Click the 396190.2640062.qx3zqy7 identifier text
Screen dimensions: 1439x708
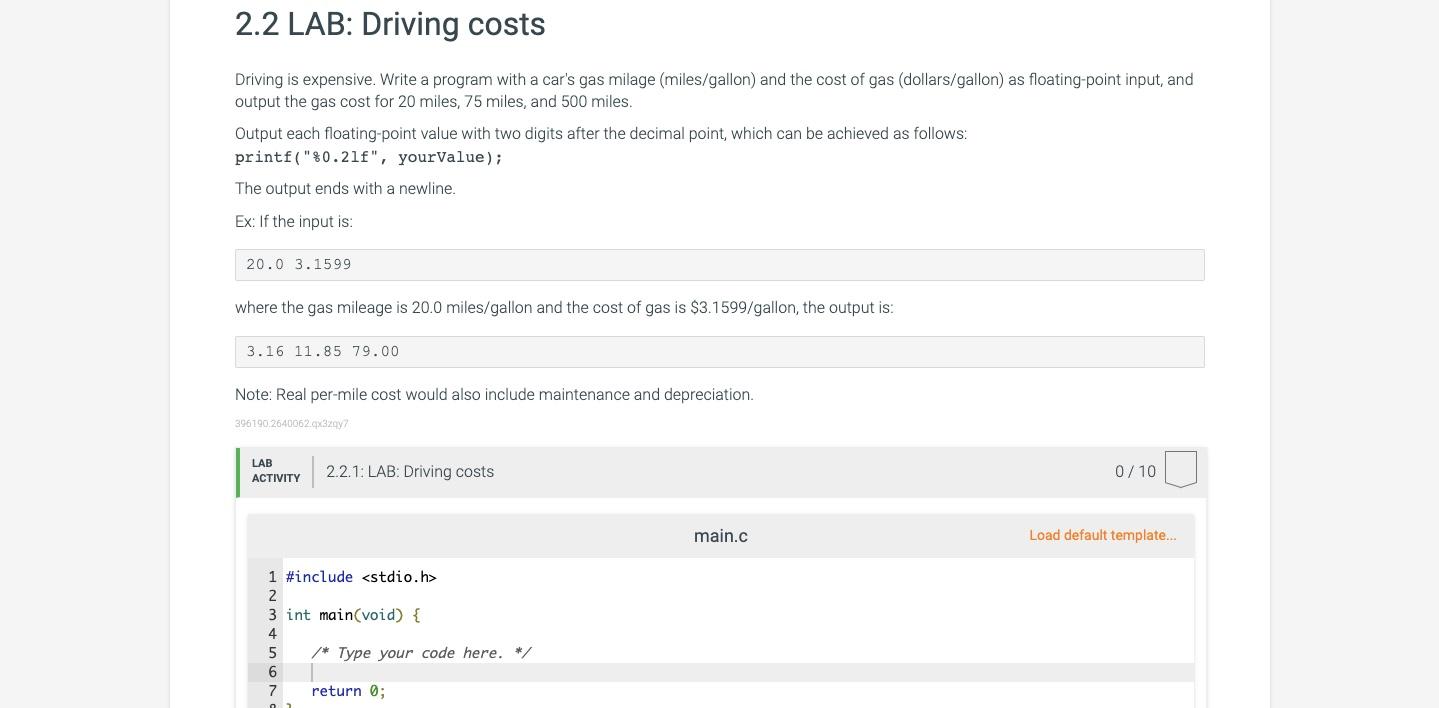pos(291,423)
